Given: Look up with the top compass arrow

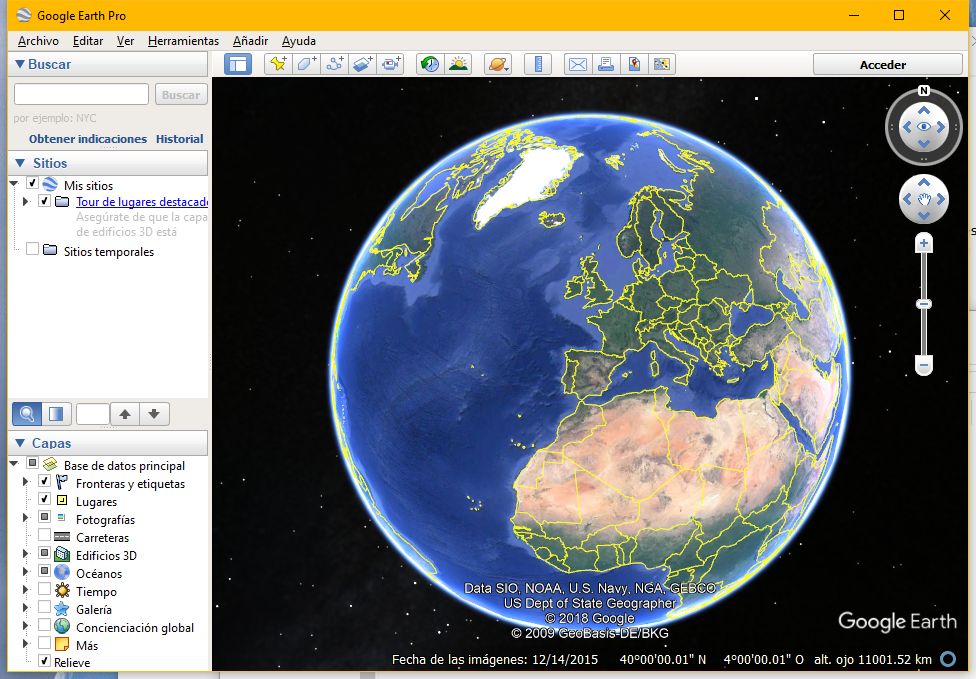Looking at the screenshot, I should click(x=924, y=110).
